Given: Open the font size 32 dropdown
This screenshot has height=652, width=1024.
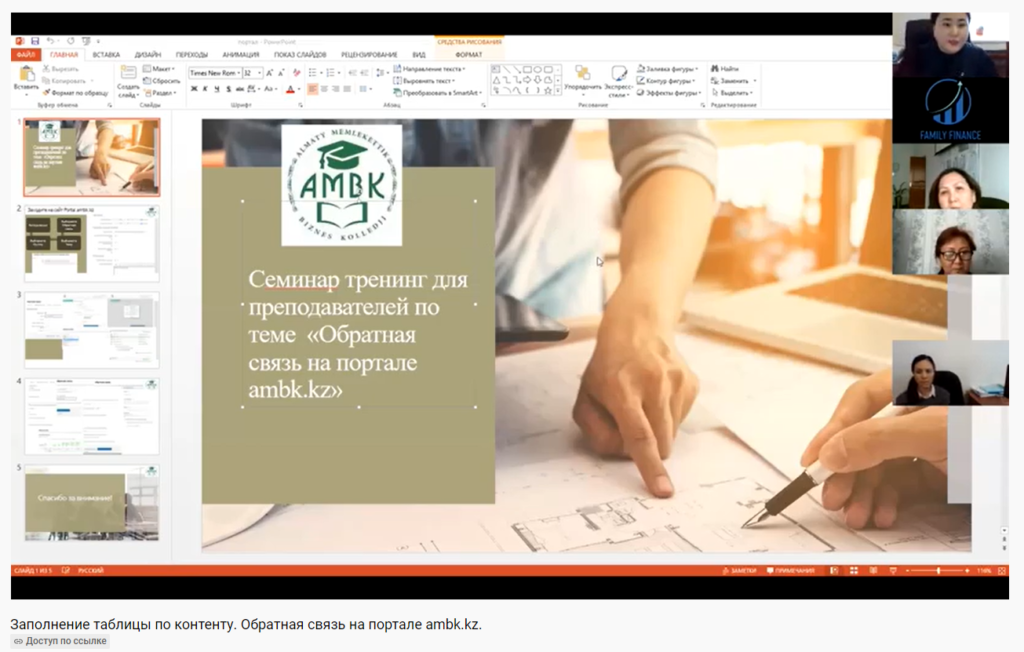Looking at the screenshot, I should pyautogui.click(x=260, y=73).
